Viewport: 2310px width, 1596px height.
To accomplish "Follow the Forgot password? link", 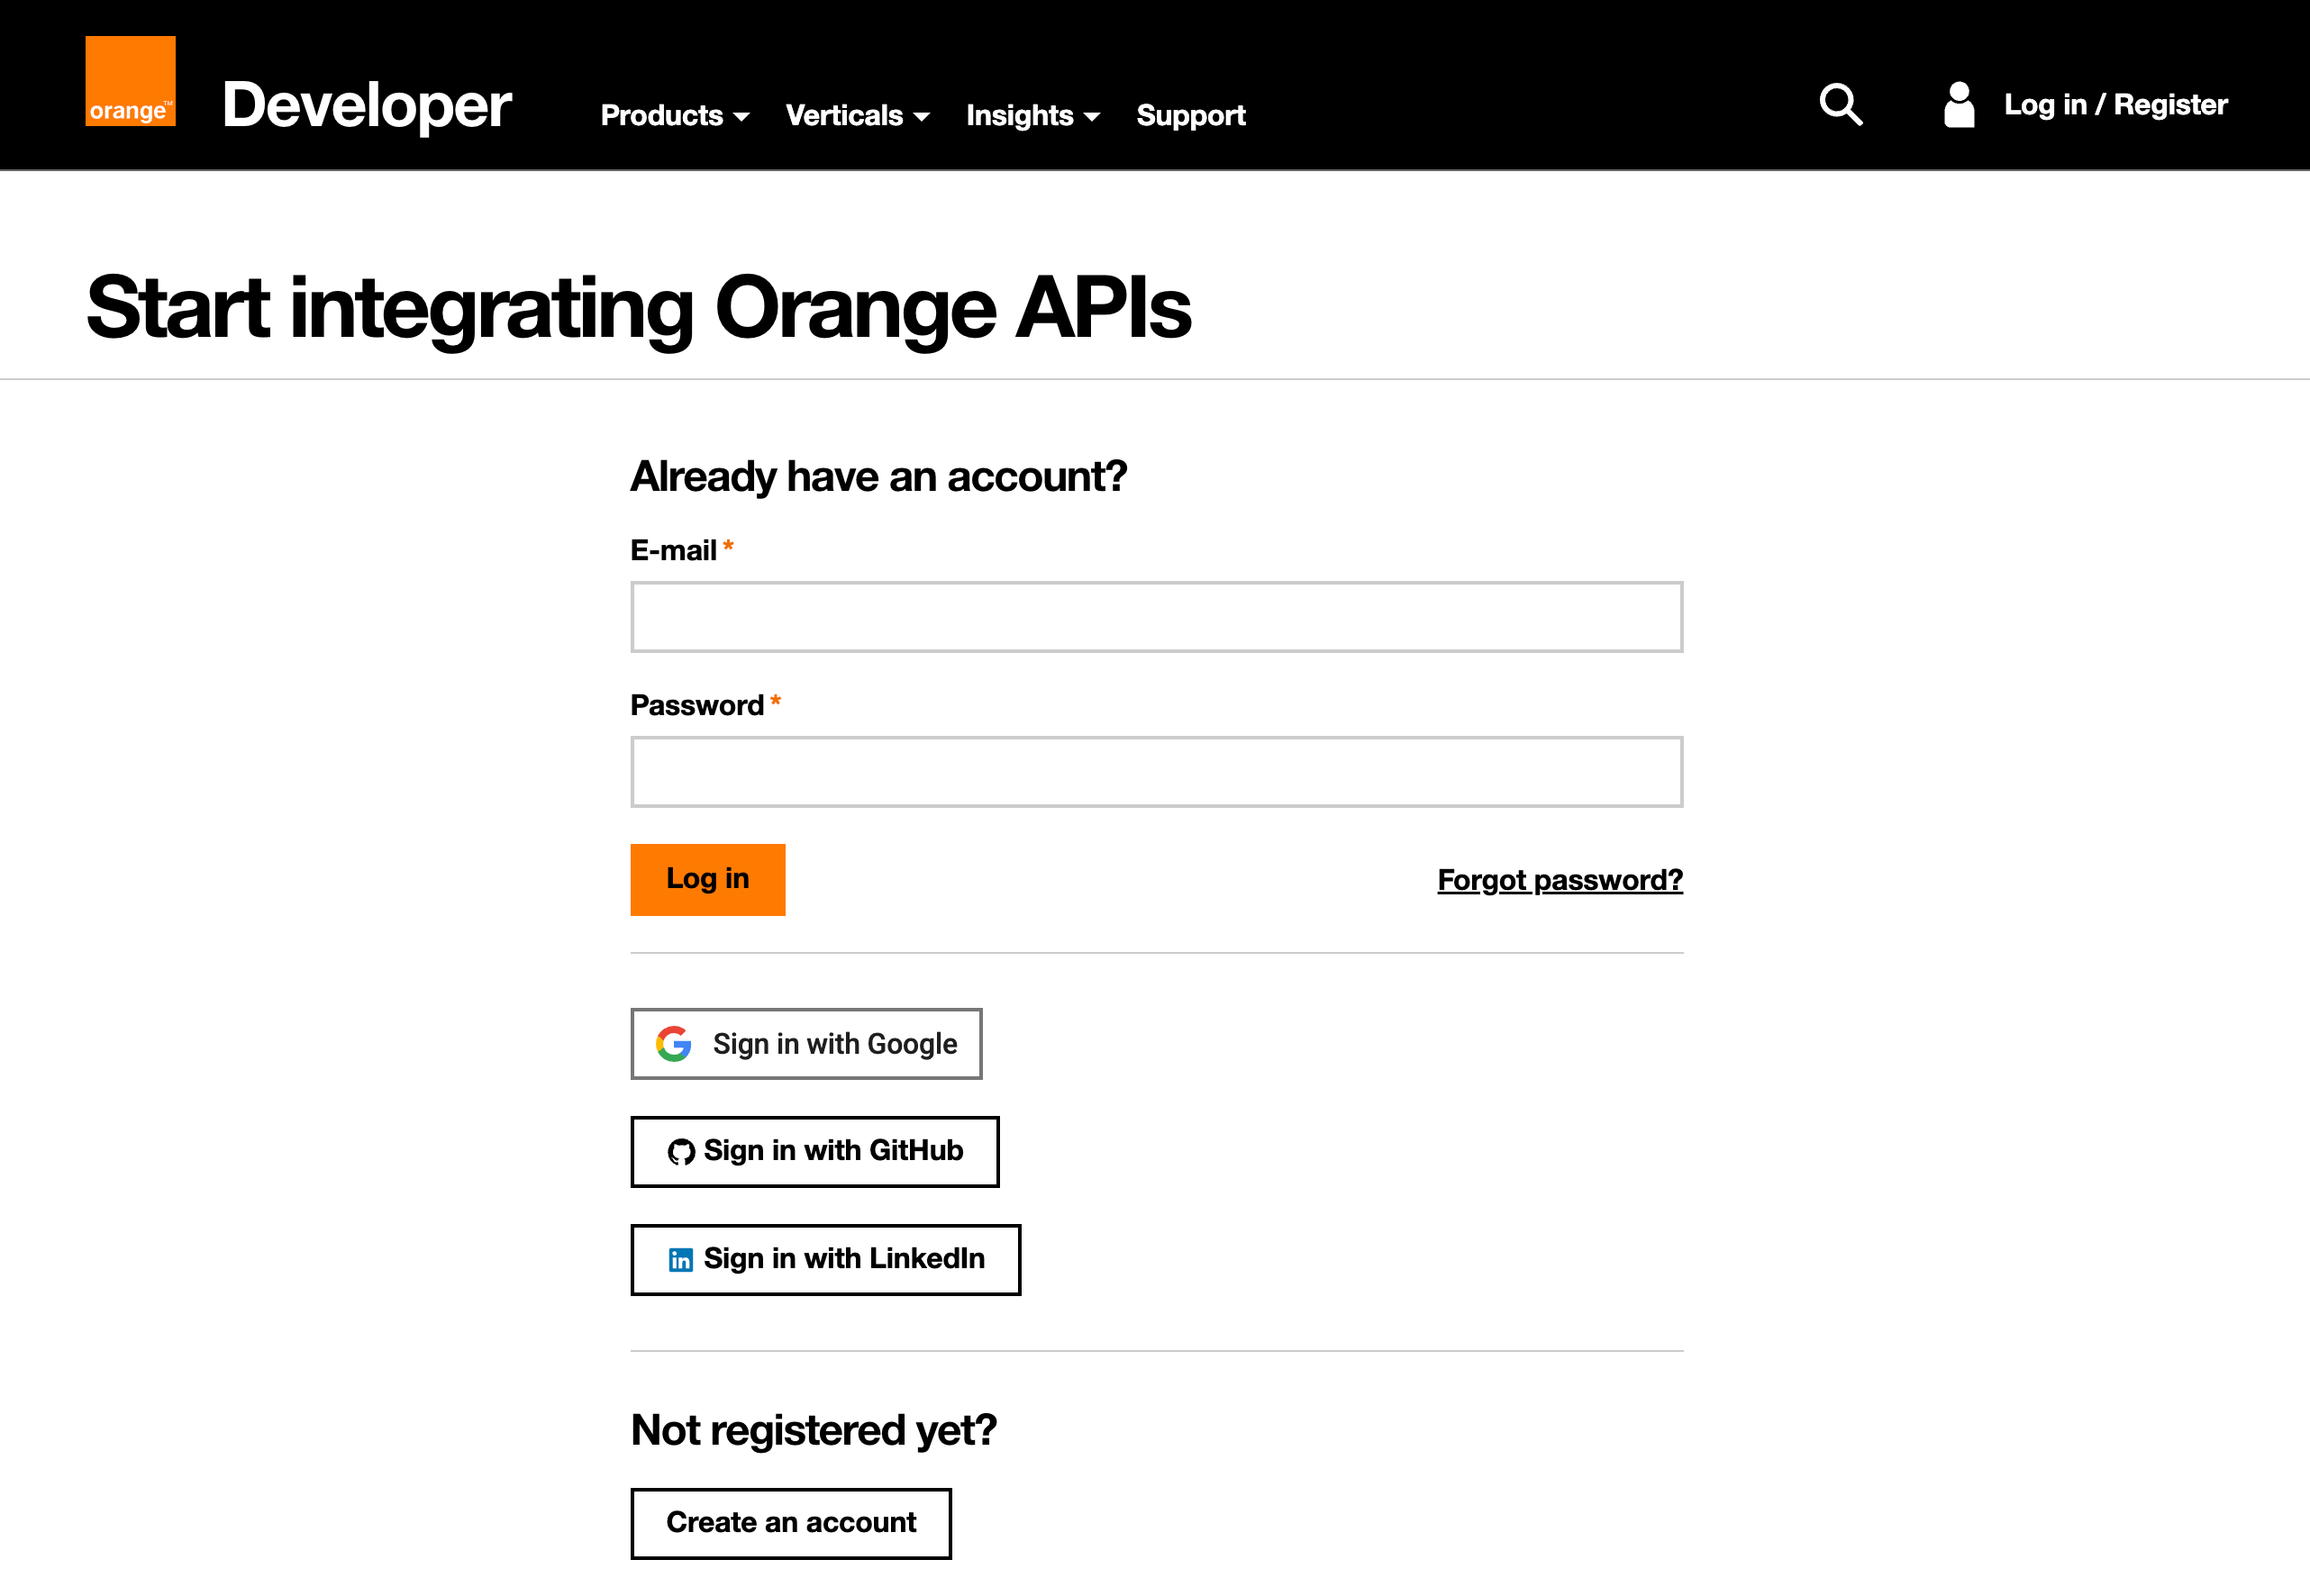I will (x=1559, y=880).
